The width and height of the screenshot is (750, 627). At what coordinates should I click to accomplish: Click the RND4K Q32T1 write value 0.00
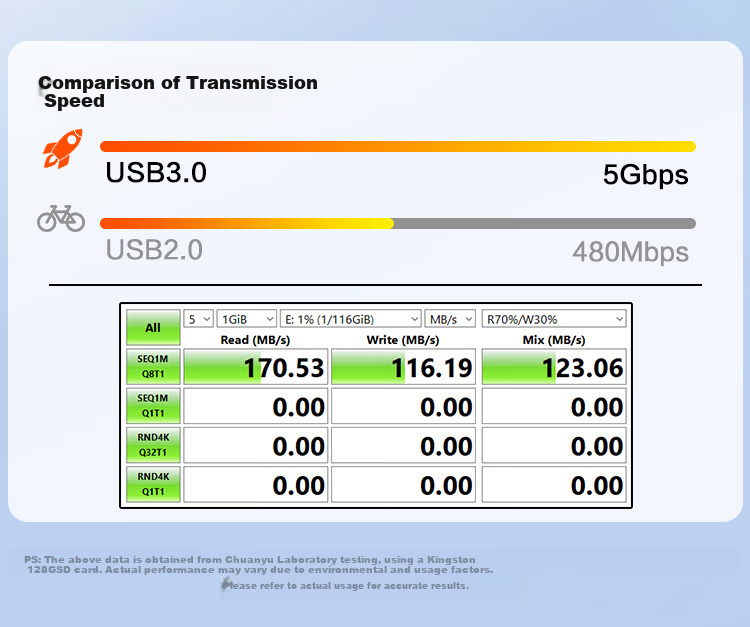(x=404, y=445)
